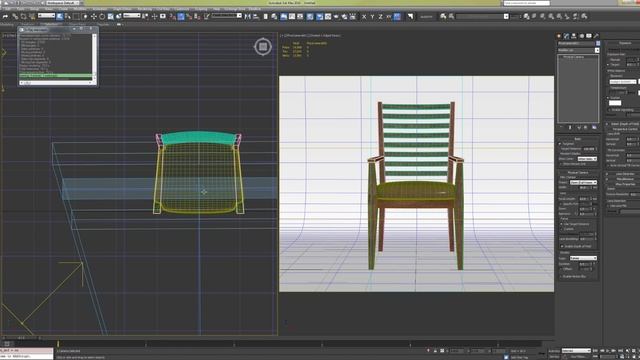The height and width of the screenshot is (360, 640).
Task: Select Use Target Distance focus option
Action: click(x=561, y=224)
